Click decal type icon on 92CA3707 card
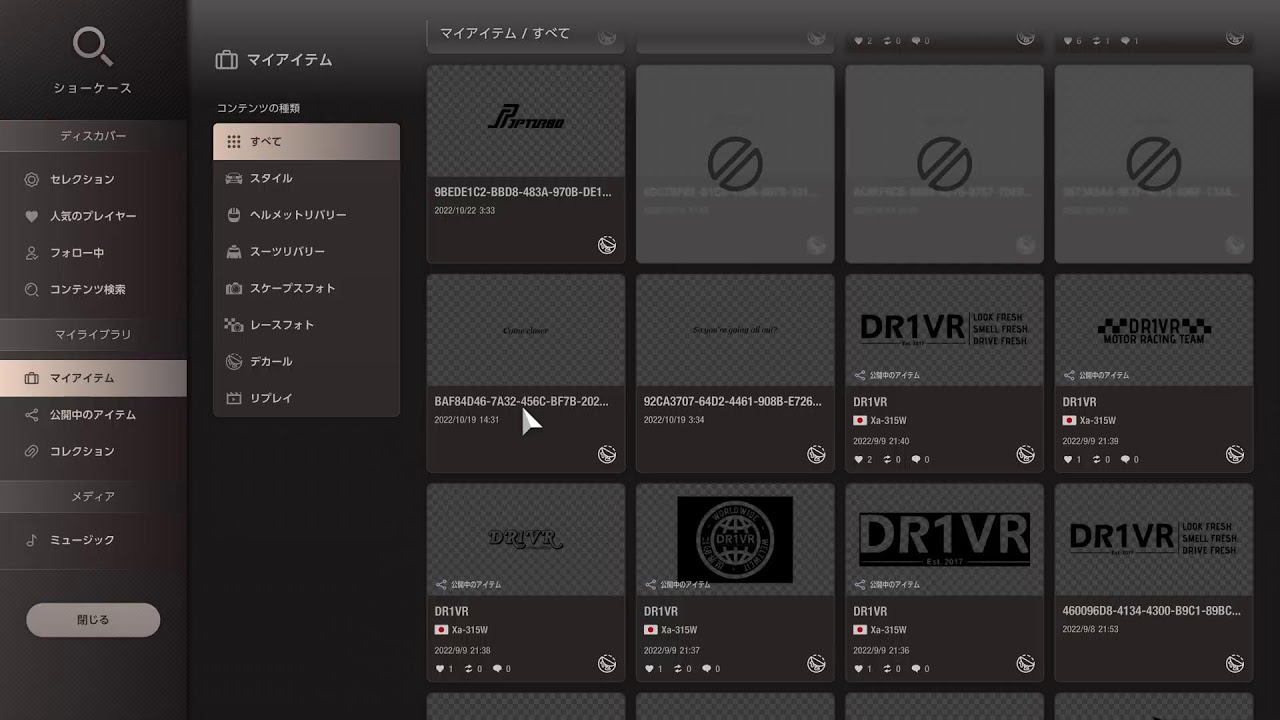The height and width of the screenshot is (720, 1280). [x=816, y=455]
